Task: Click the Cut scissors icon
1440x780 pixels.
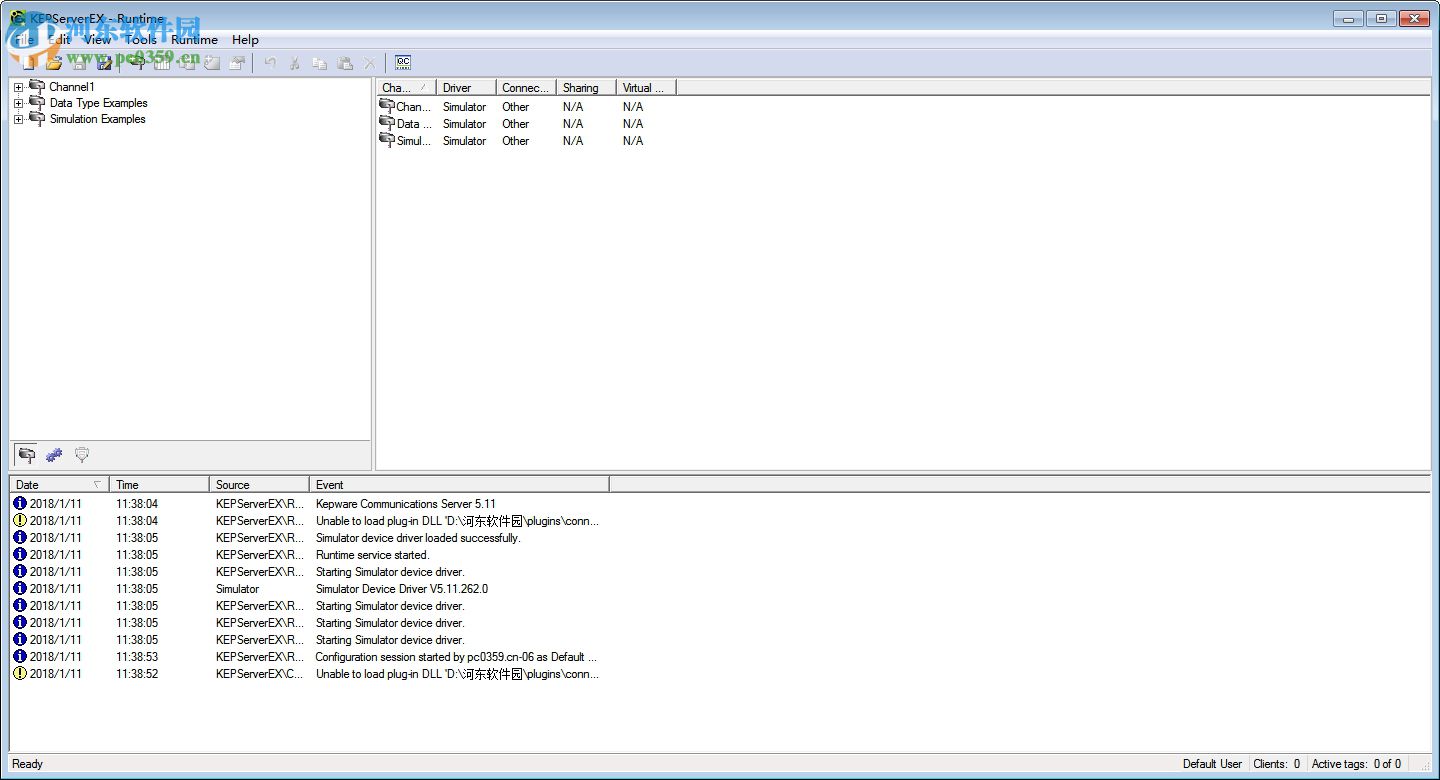Action: coord(295,63)
